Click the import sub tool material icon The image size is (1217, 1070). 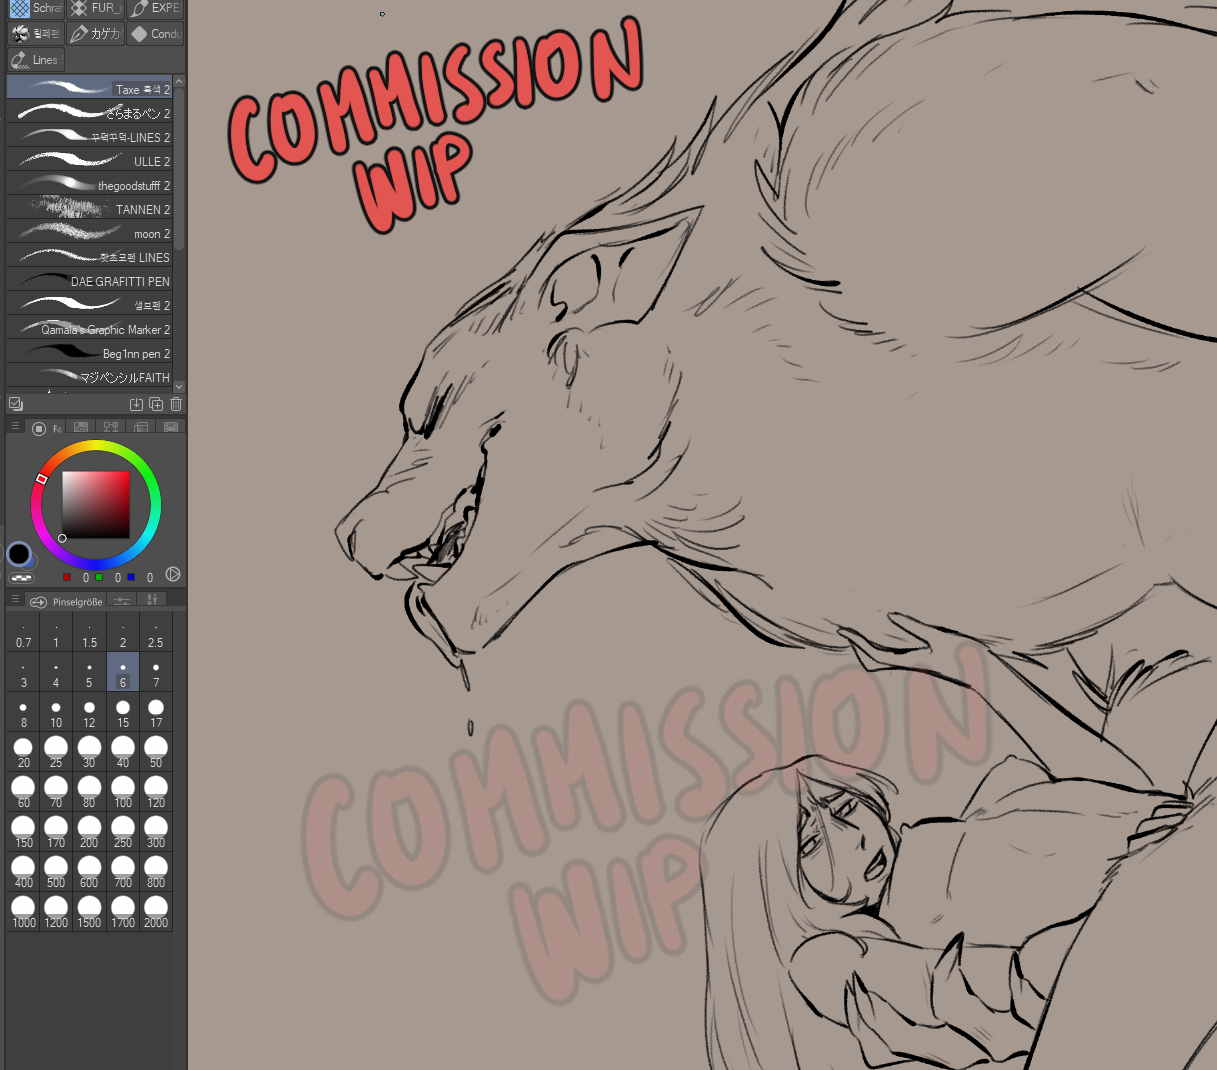(136, 404)
